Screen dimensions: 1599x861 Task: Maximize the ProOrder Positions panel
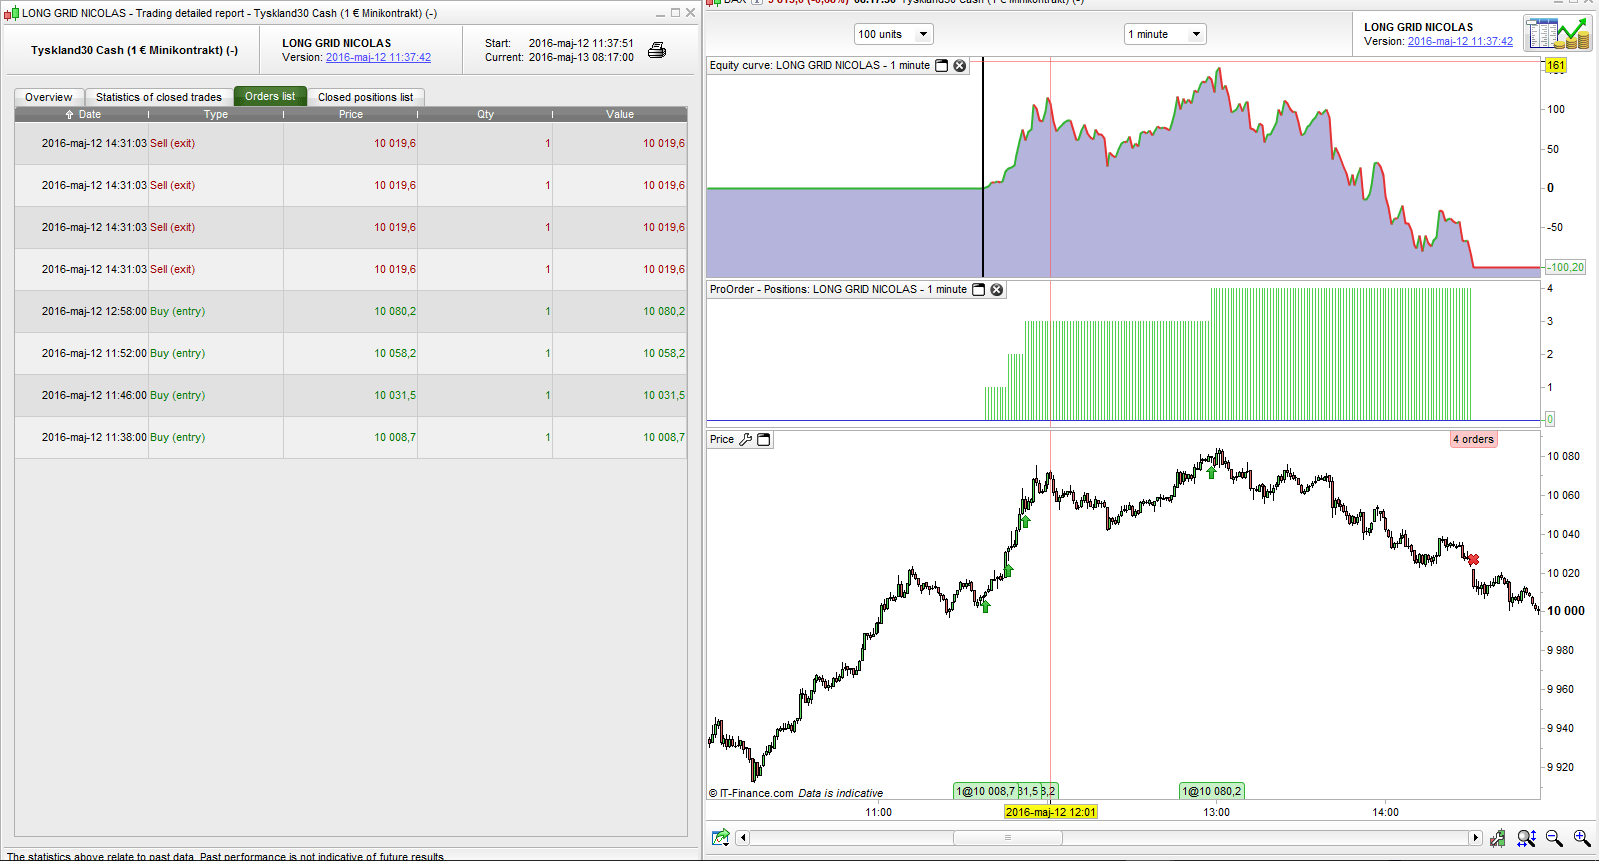click(979, 290)
